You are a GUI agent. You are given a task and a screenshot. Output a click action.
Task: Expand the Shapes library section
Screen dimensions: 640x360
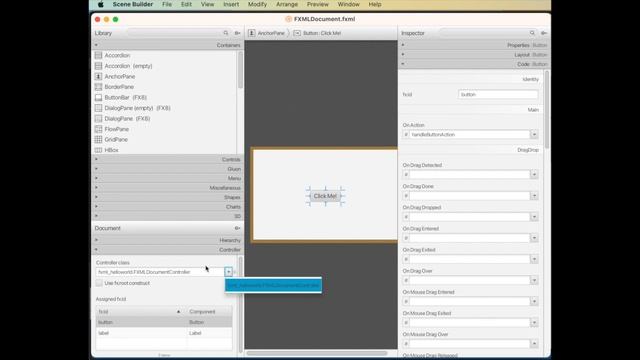[x=167, y=197]
